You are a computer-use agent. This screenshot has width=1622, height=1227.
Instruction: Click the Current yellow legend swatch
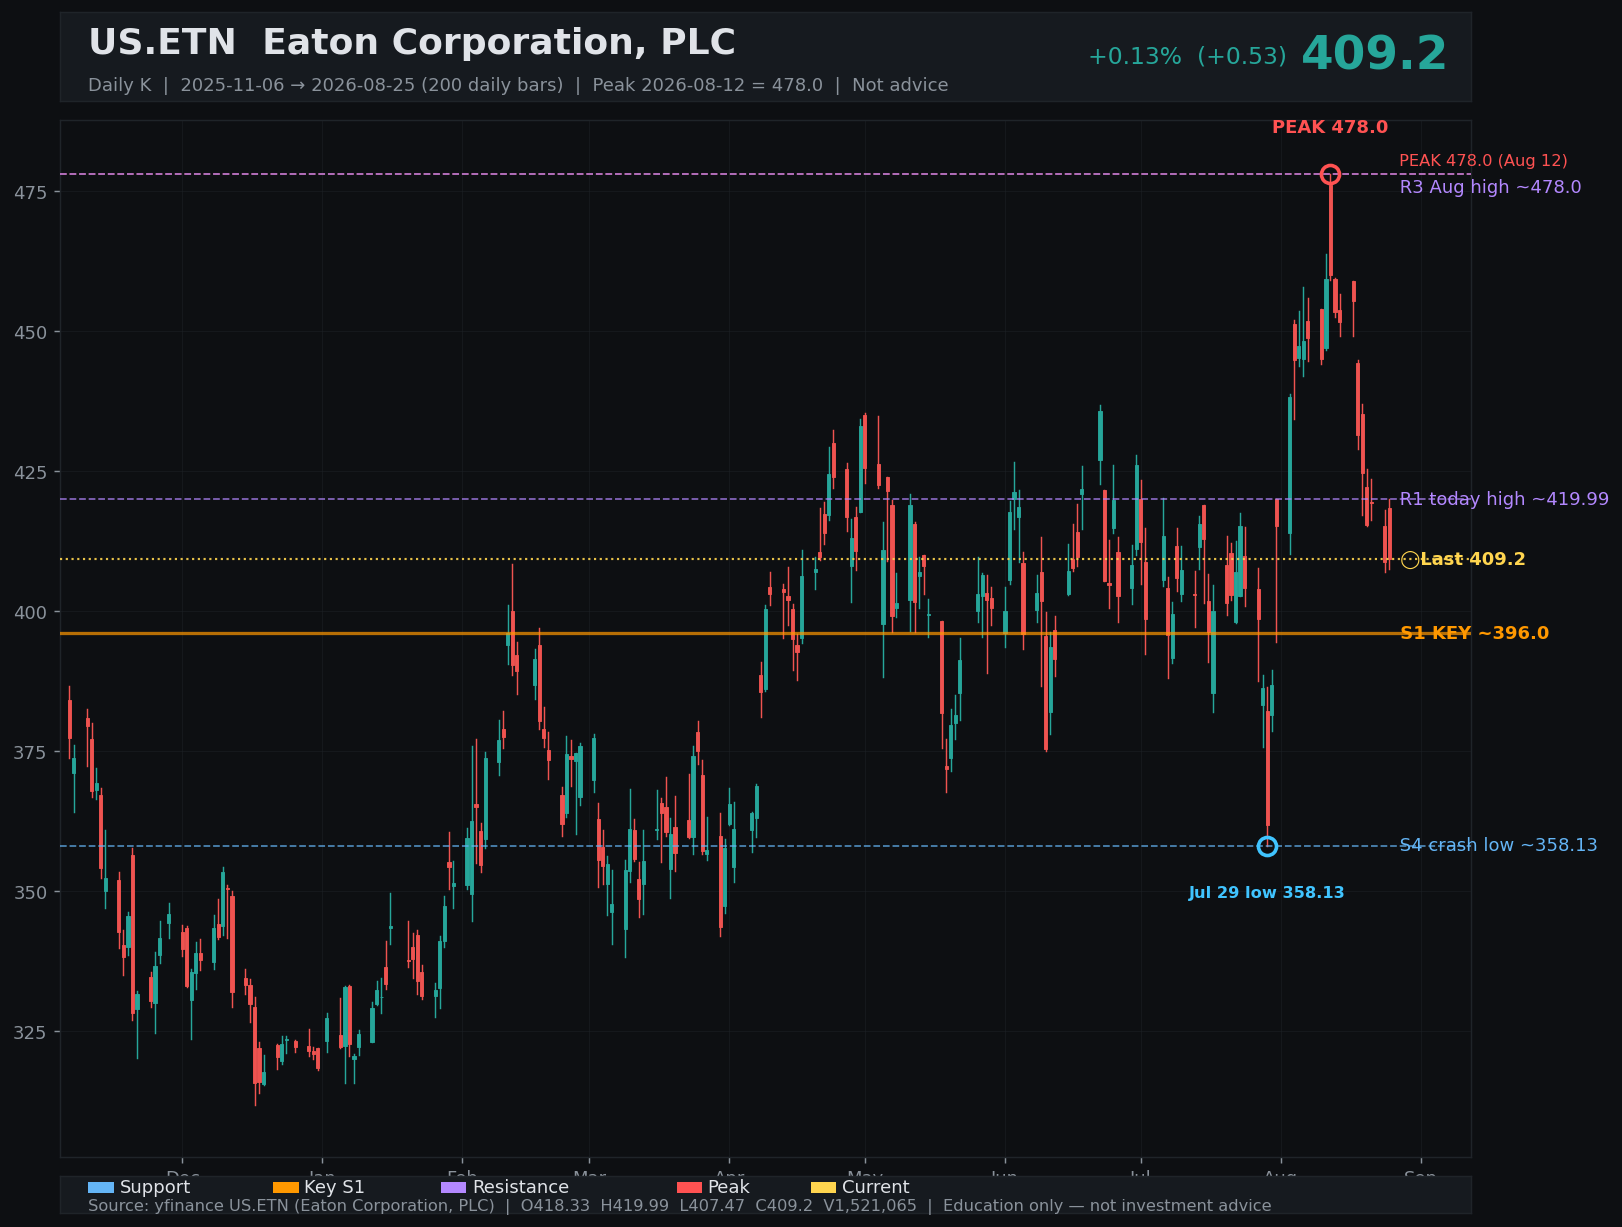click(x=824, y=1188)
